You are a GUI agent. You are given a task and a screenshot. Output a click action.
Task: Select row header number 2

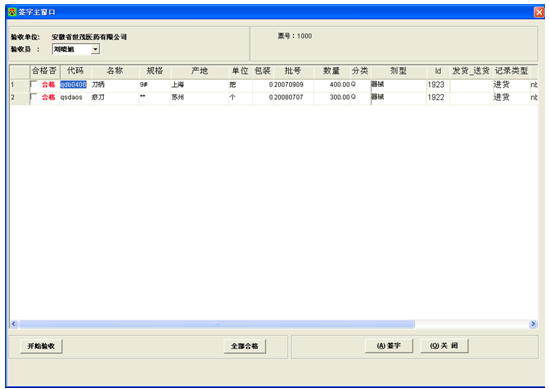pos(20,97)
